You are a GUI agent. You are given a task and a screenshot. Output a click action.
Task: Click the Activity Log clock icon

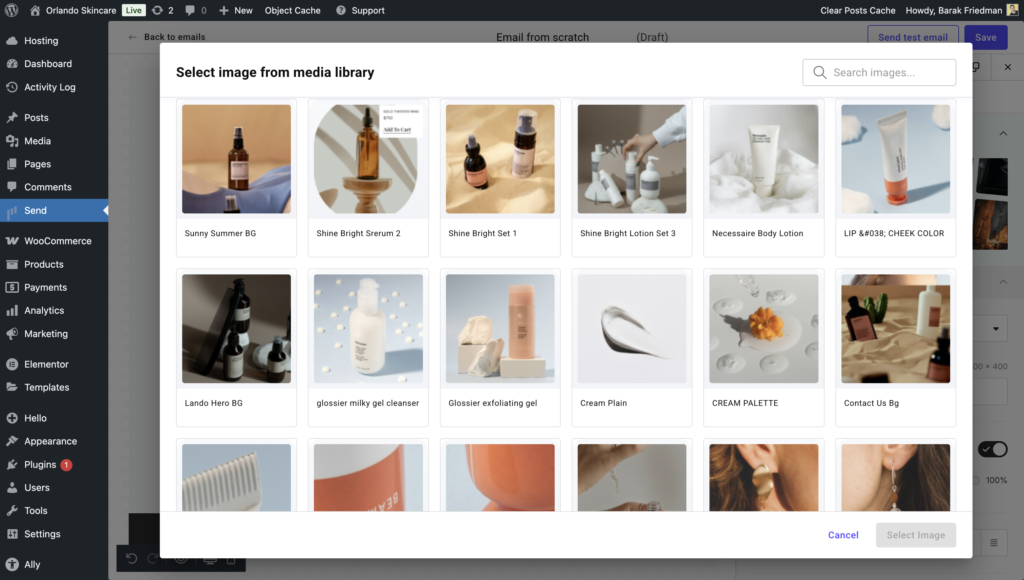pos(12,87)
